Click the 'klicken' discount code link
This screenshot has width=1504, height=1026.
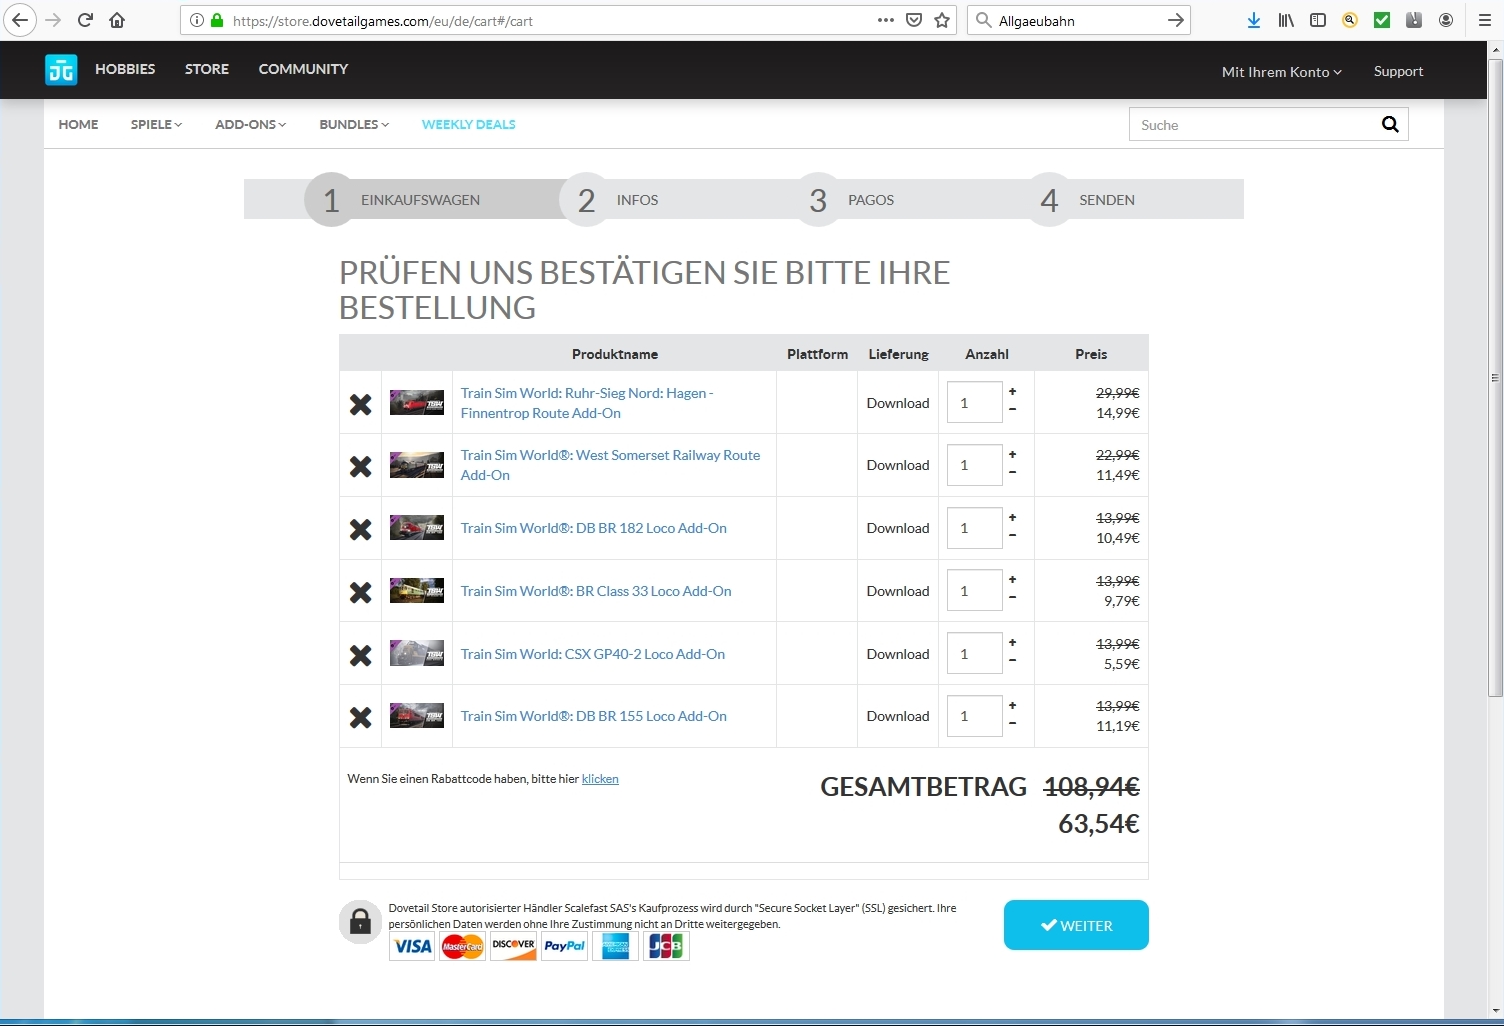(x=600, y=779)
